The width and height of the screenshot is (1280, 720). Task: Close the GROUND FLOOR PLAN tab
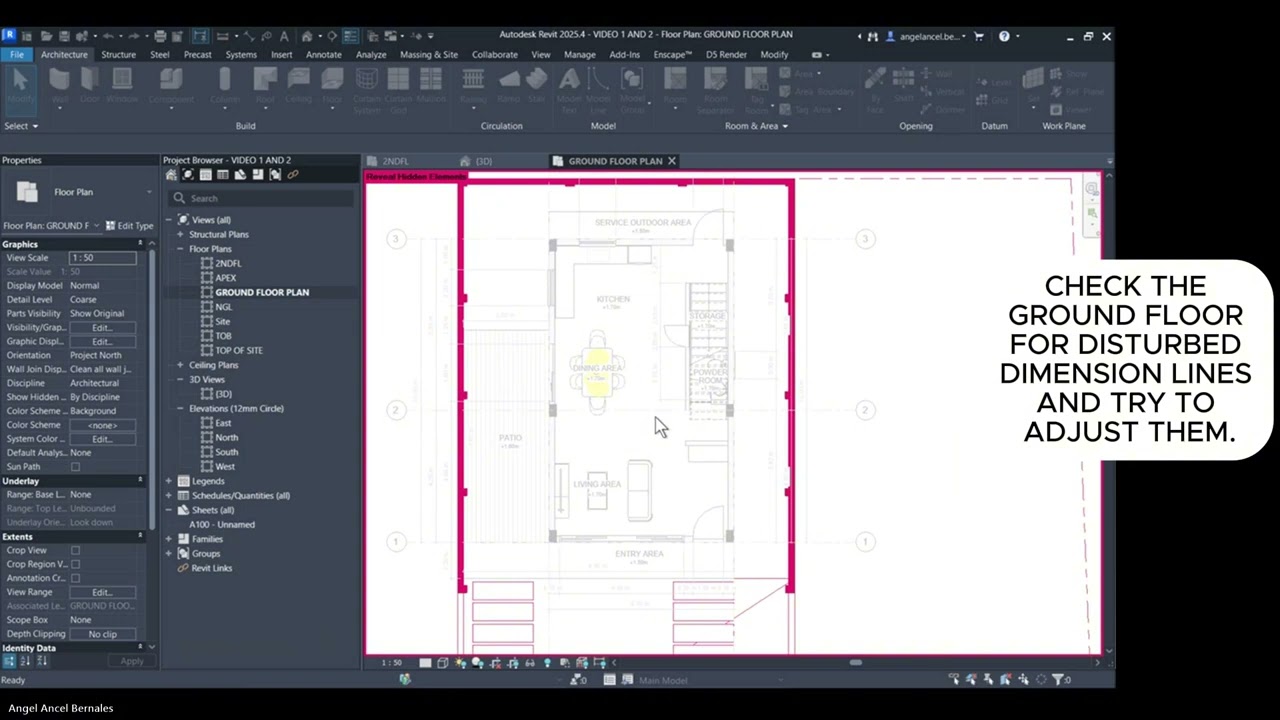pyautogui.click(x=672, y=161)
